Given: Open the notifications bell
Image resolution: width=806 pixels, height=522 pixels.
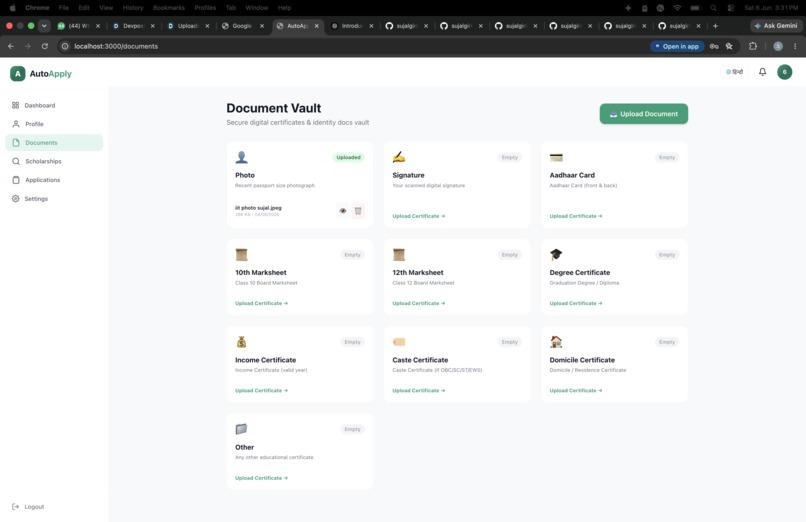Looking at the screenshot, I should pyautogui.click(x=762, y=72).
